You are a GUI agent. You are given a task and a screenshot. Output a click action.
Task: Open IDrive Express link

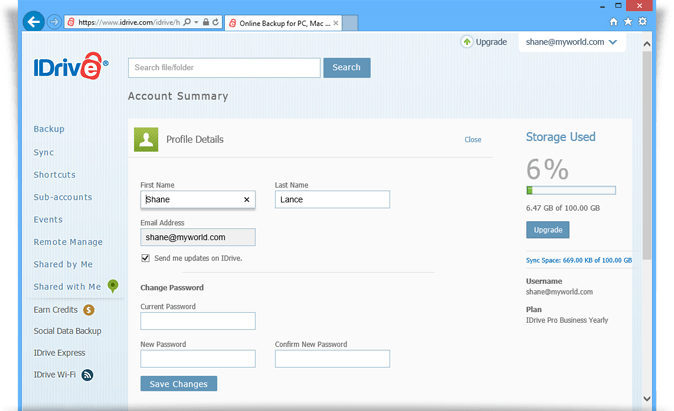pyautogui.click(x=59, y=353)
